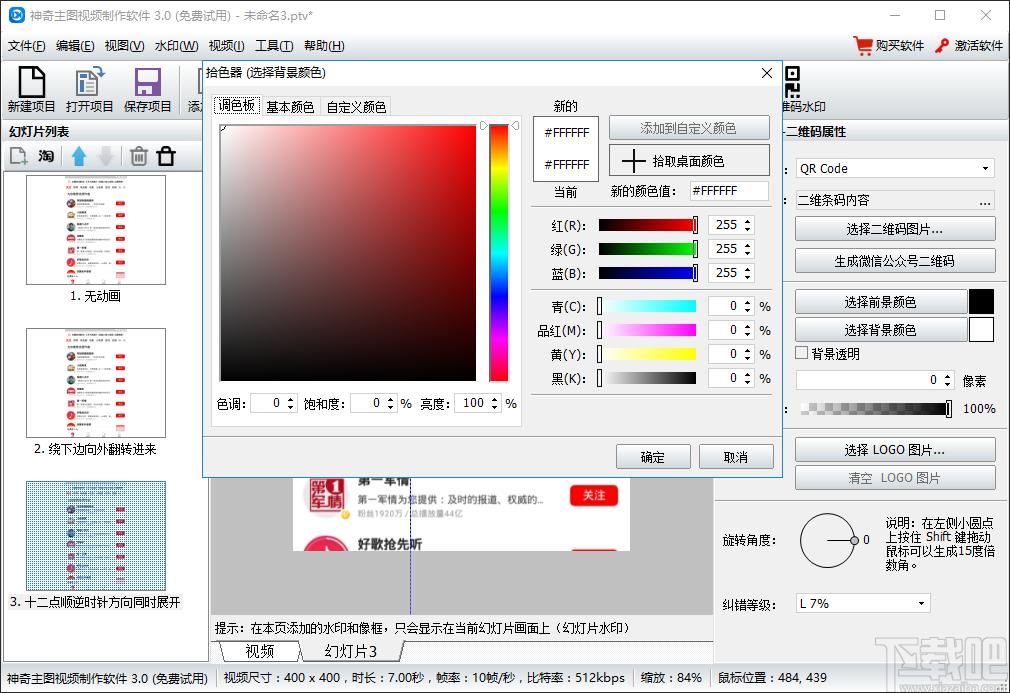
Task: Adjust the Green (G) value stepper
Action: pos(747,249)
